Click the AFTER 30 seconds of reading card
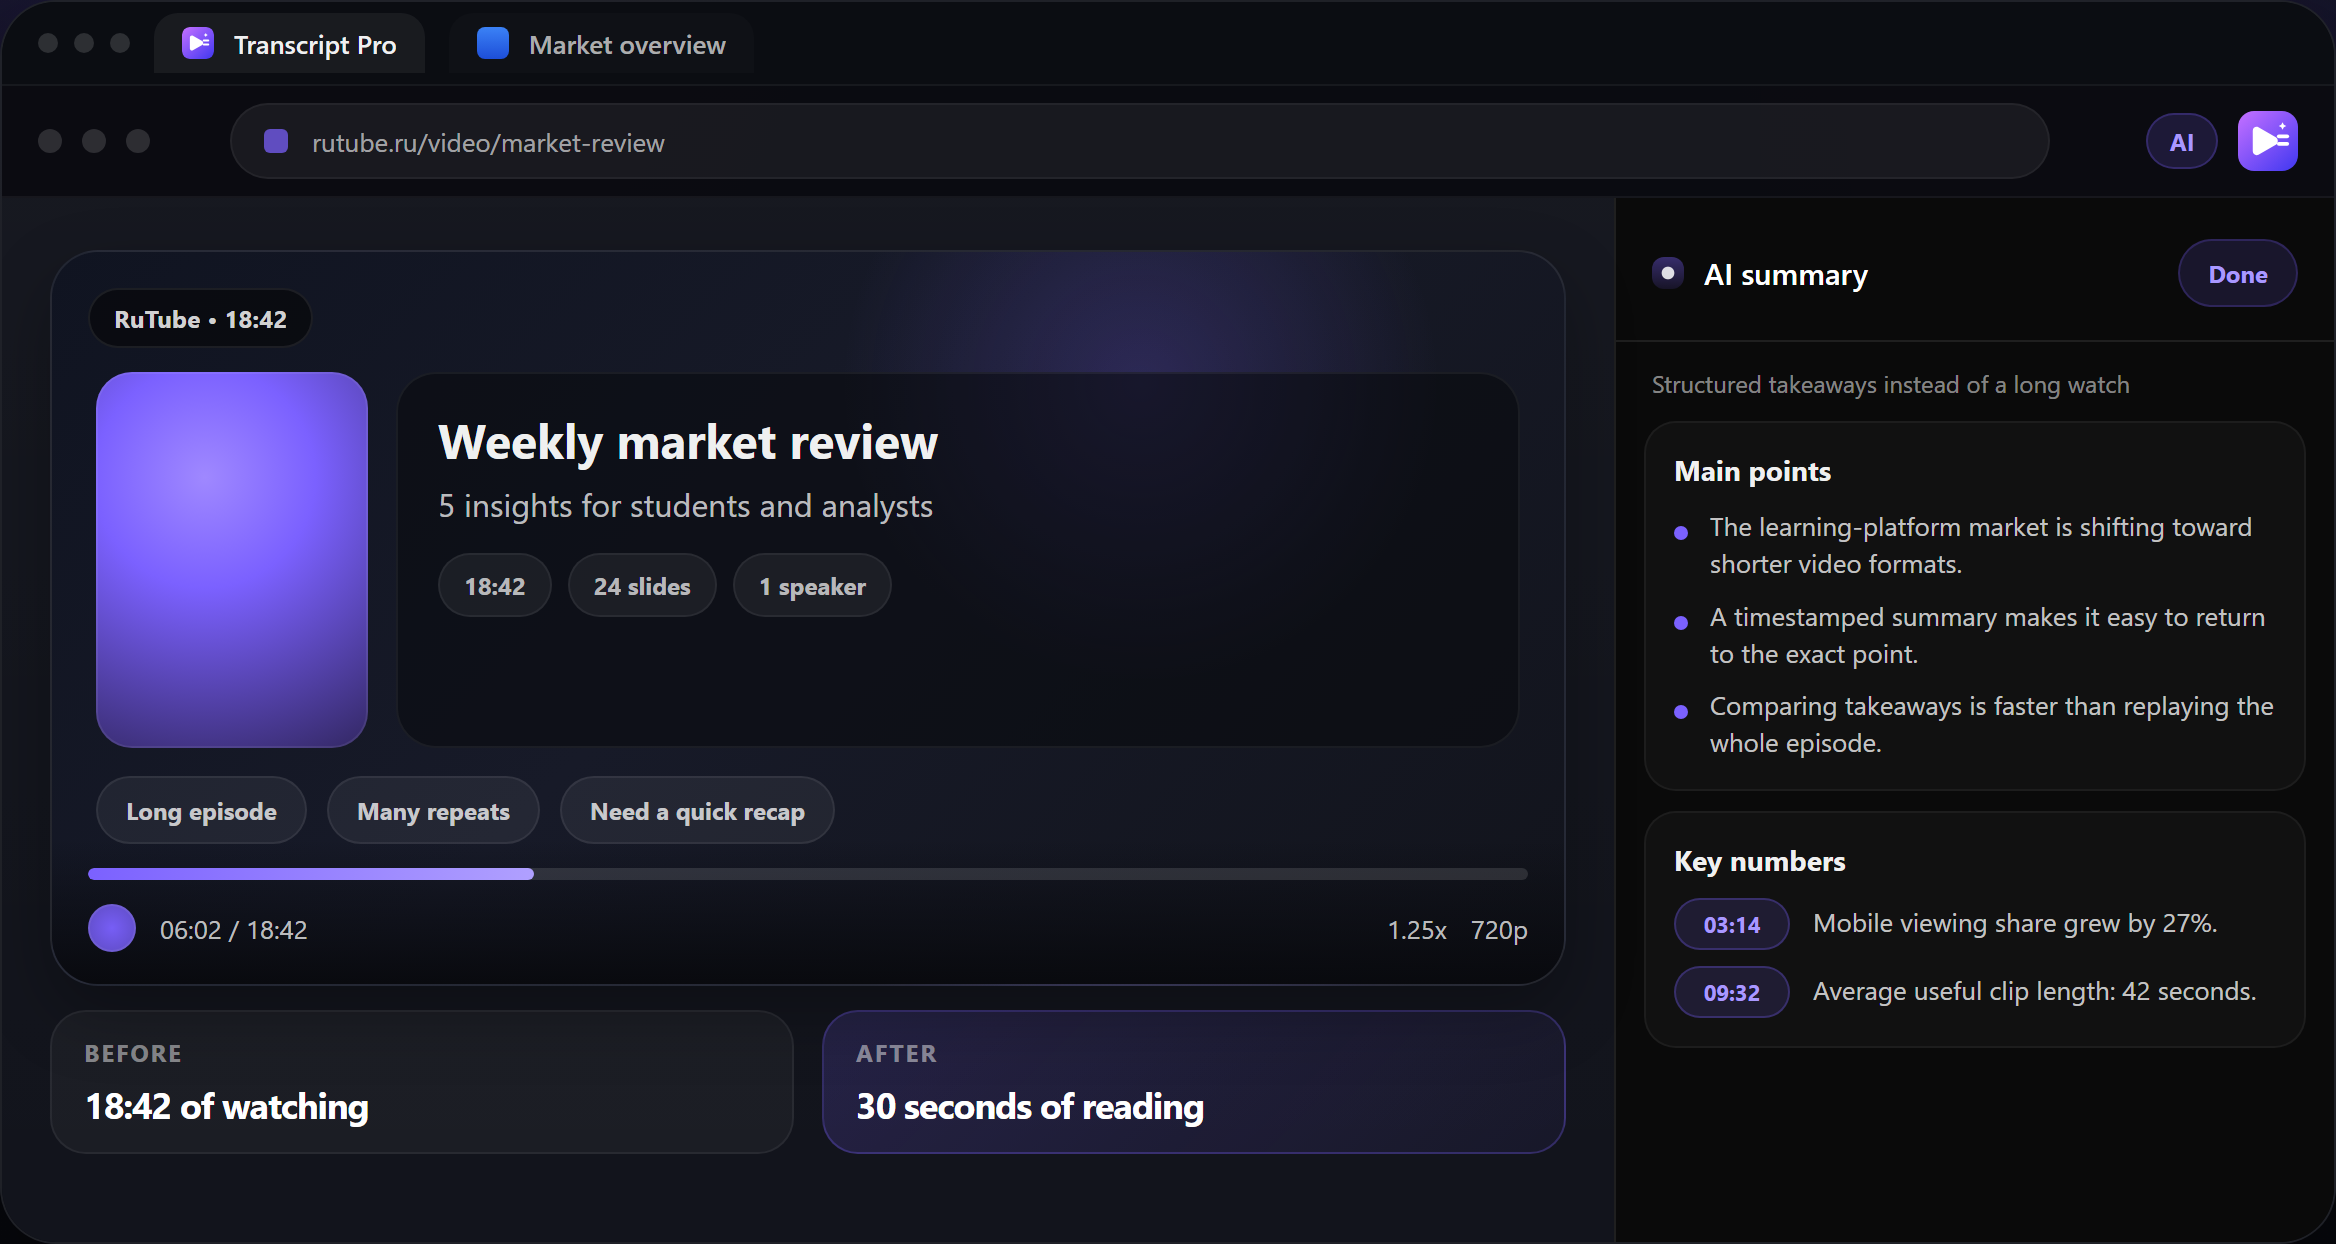The height and width of the screenshot is (1244, 2336). pos(1193,1082)
